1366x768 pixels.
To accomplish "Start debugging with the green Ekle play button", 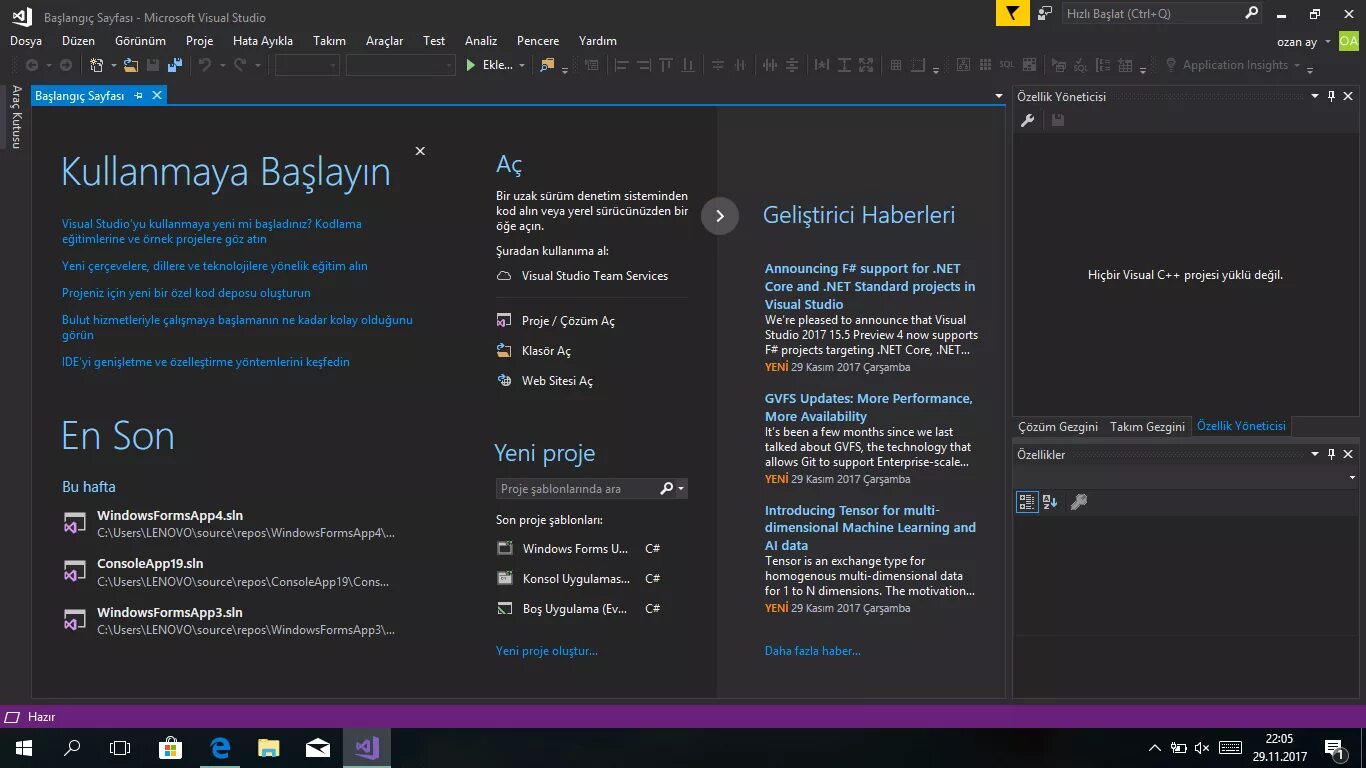I will (x=490, y=65).
